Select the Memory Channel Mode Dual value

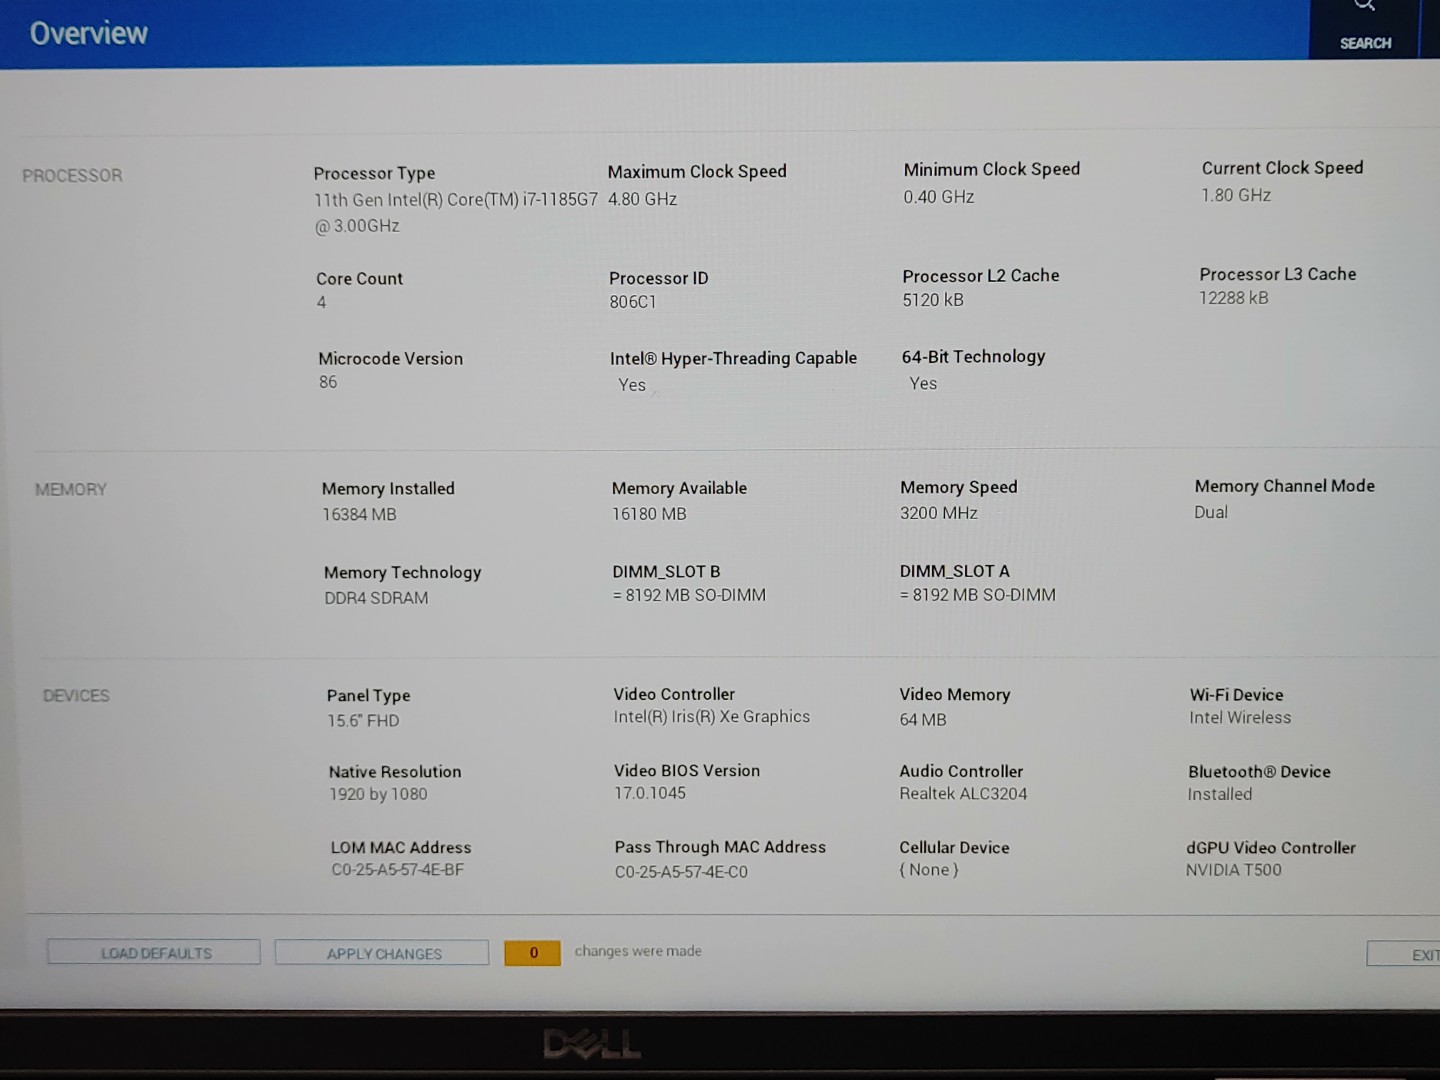pyautogui.click(x=1210, y=512)
